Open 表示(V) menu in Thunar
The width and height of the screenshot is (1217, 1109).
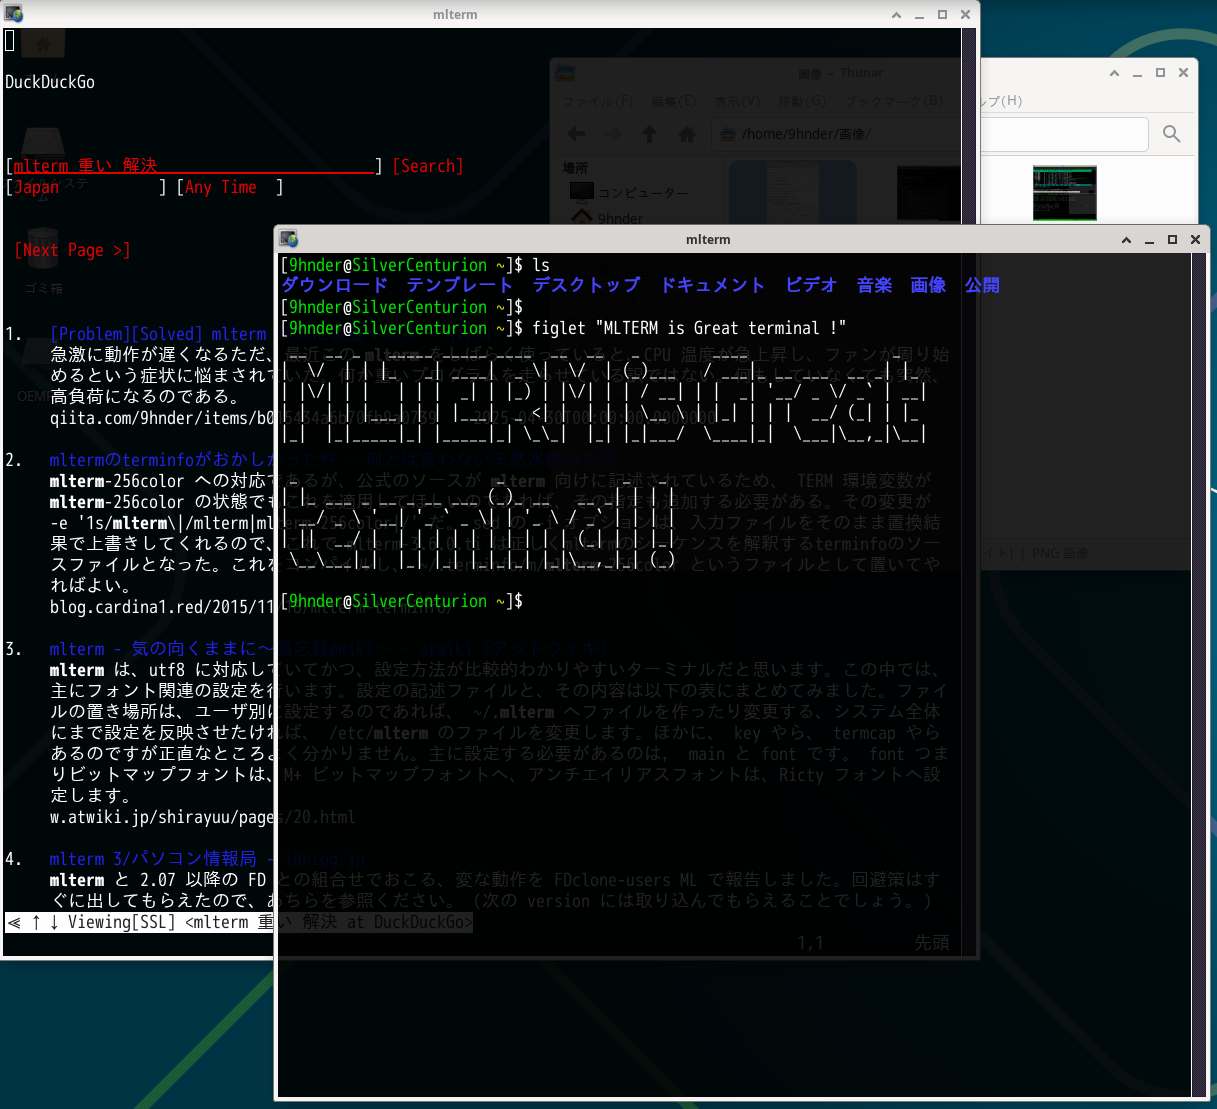coord(737,101)
